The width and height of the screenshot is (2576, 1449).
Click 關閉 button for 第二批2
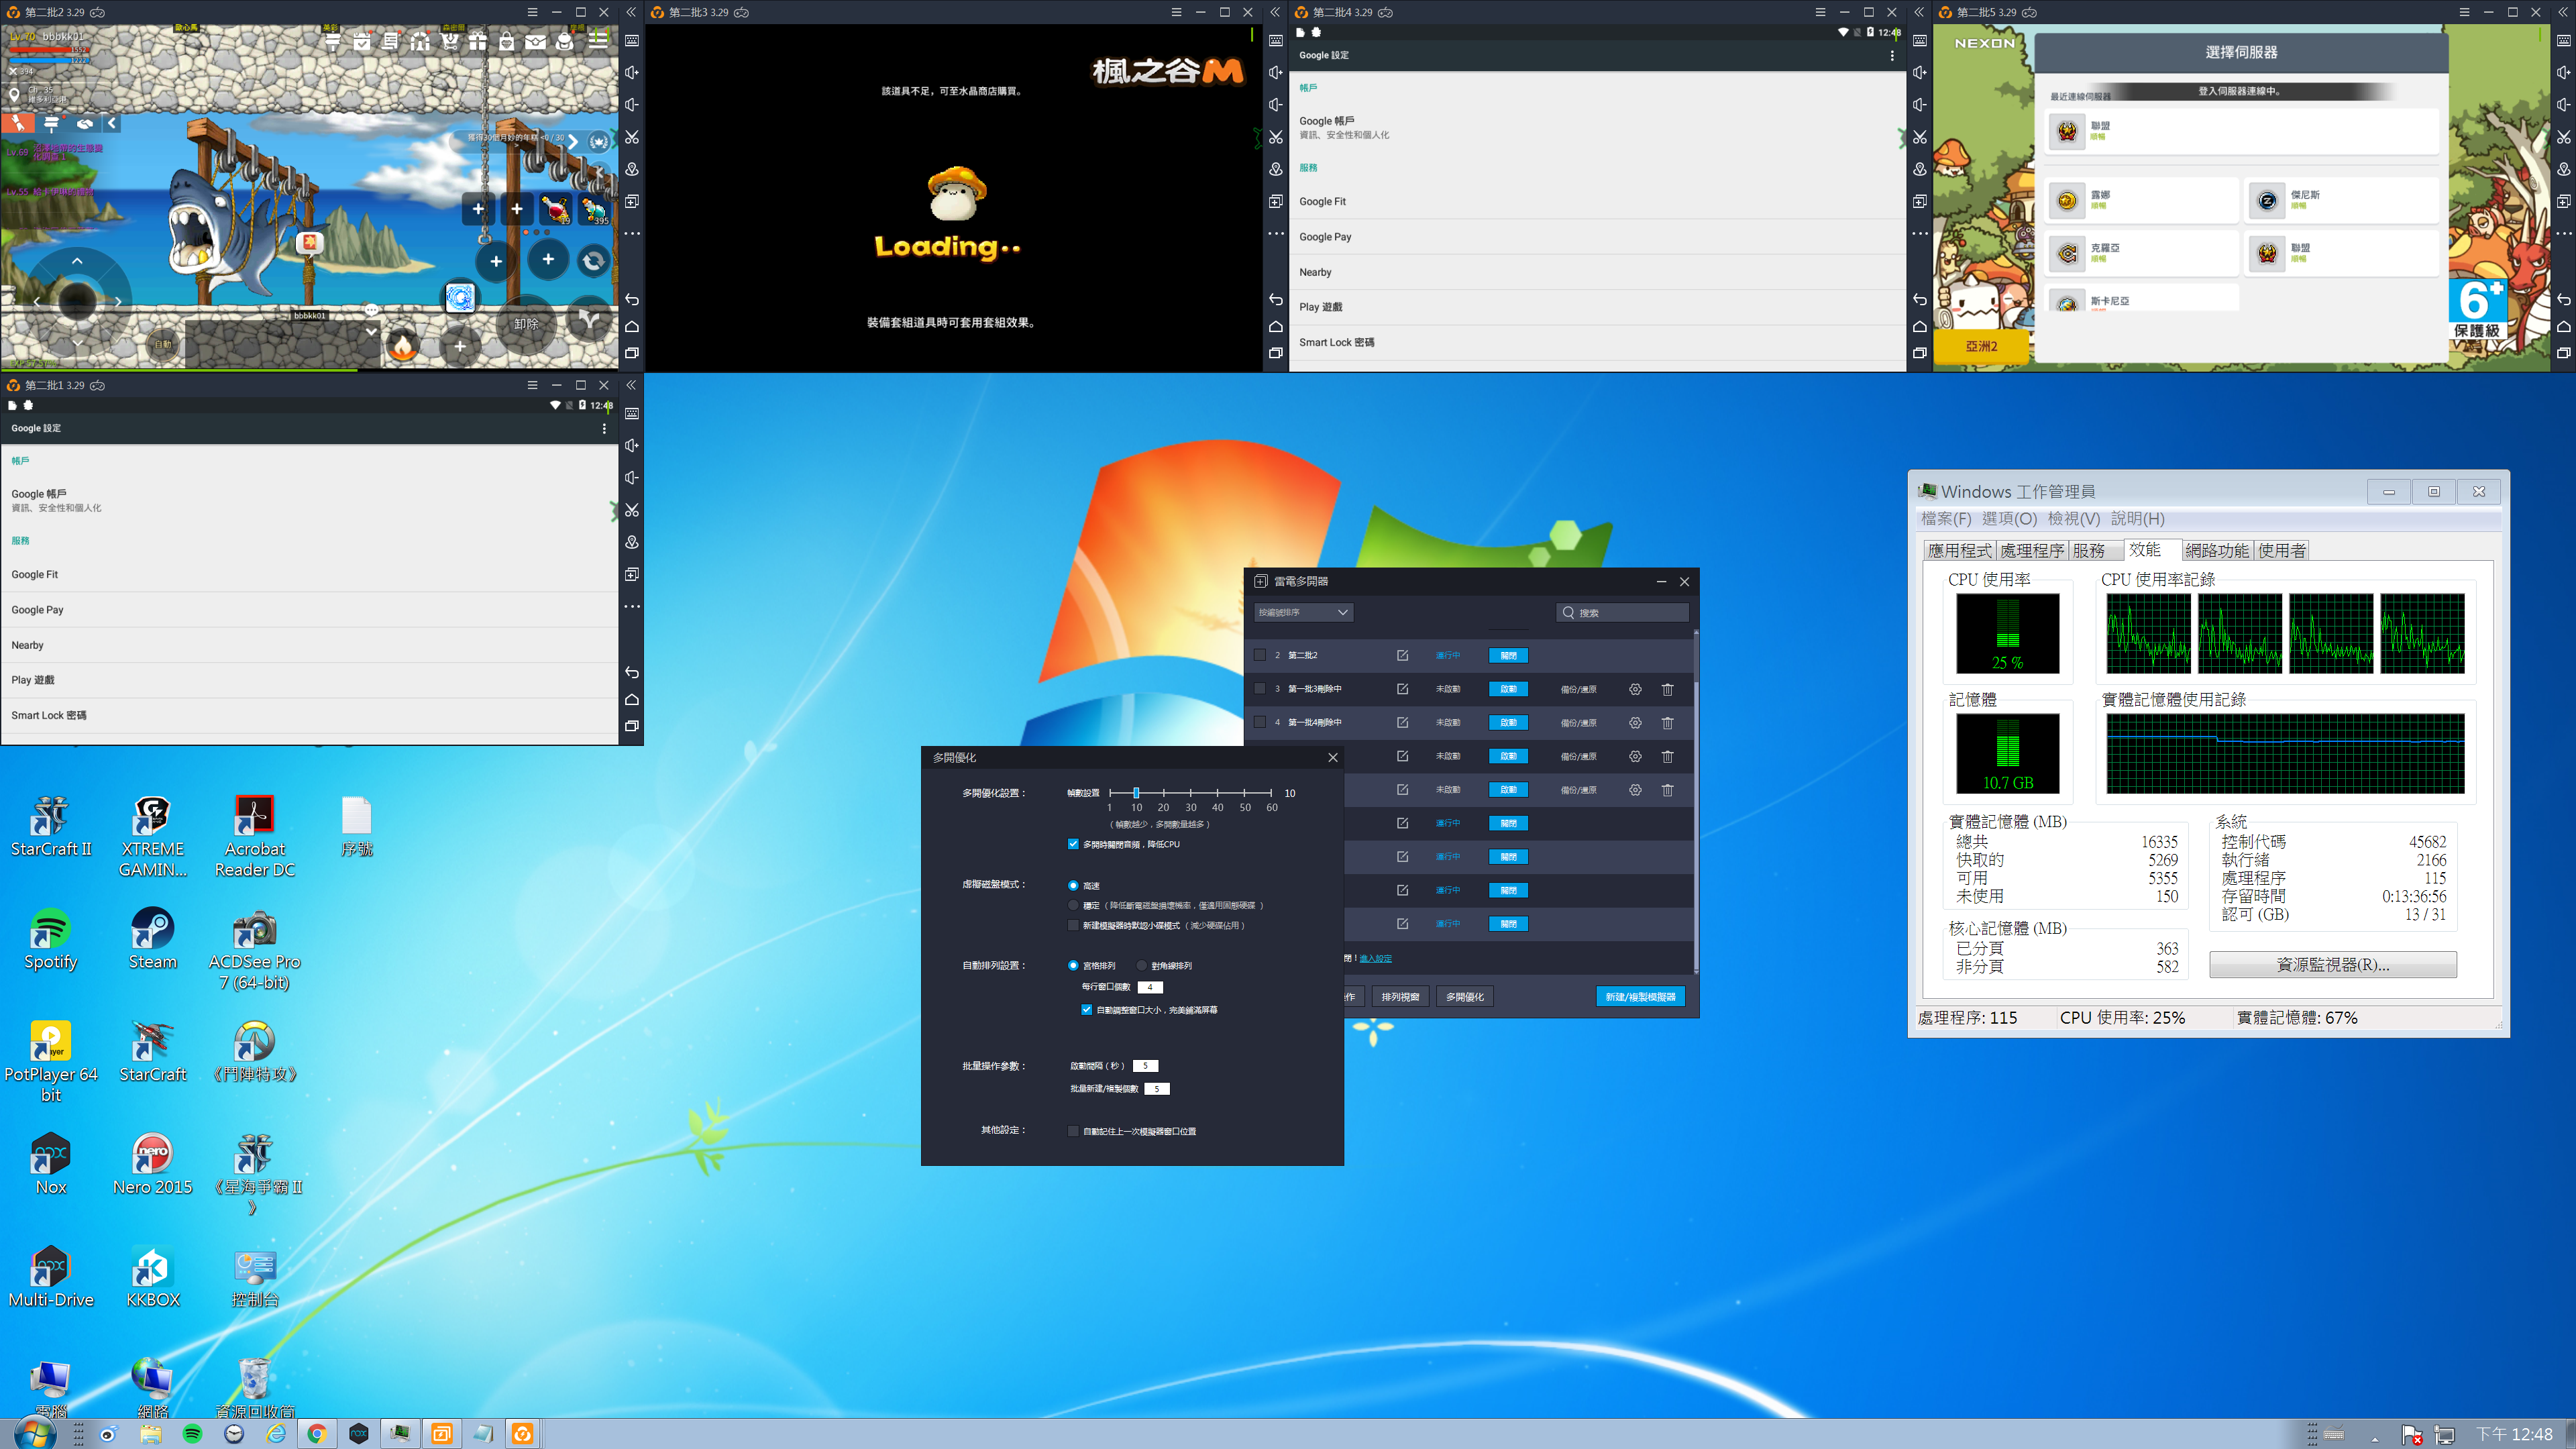coord(1508,655)
